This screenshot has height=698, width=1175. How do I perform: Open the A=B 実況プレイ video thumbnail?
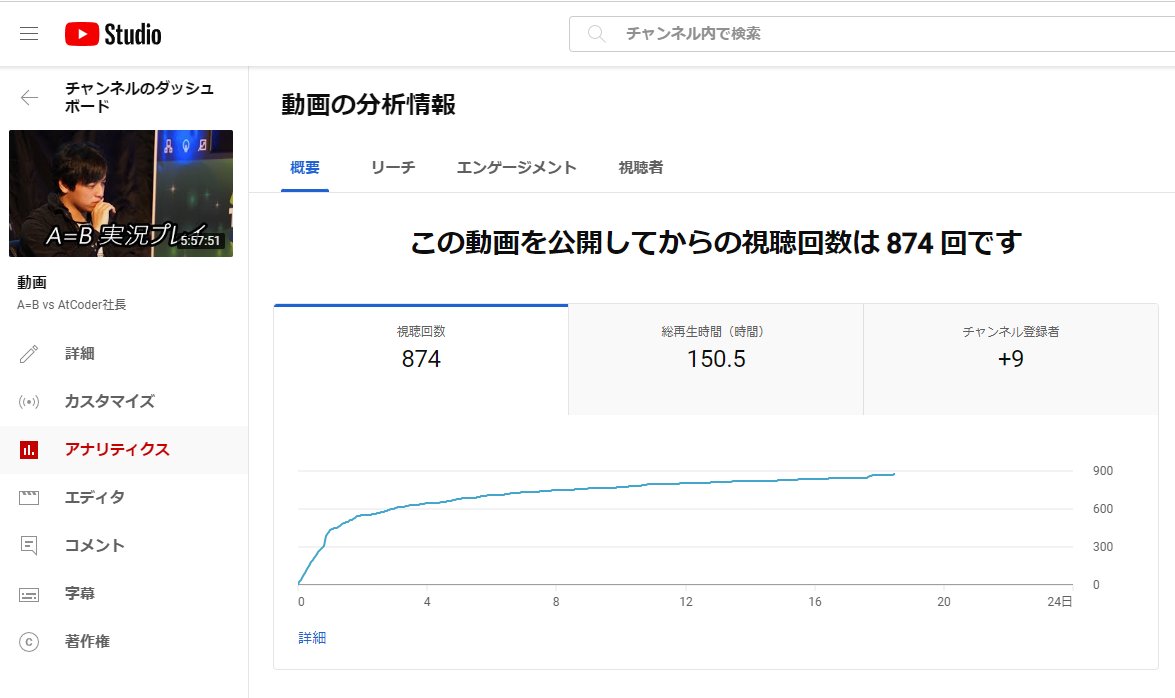point(120,193)
